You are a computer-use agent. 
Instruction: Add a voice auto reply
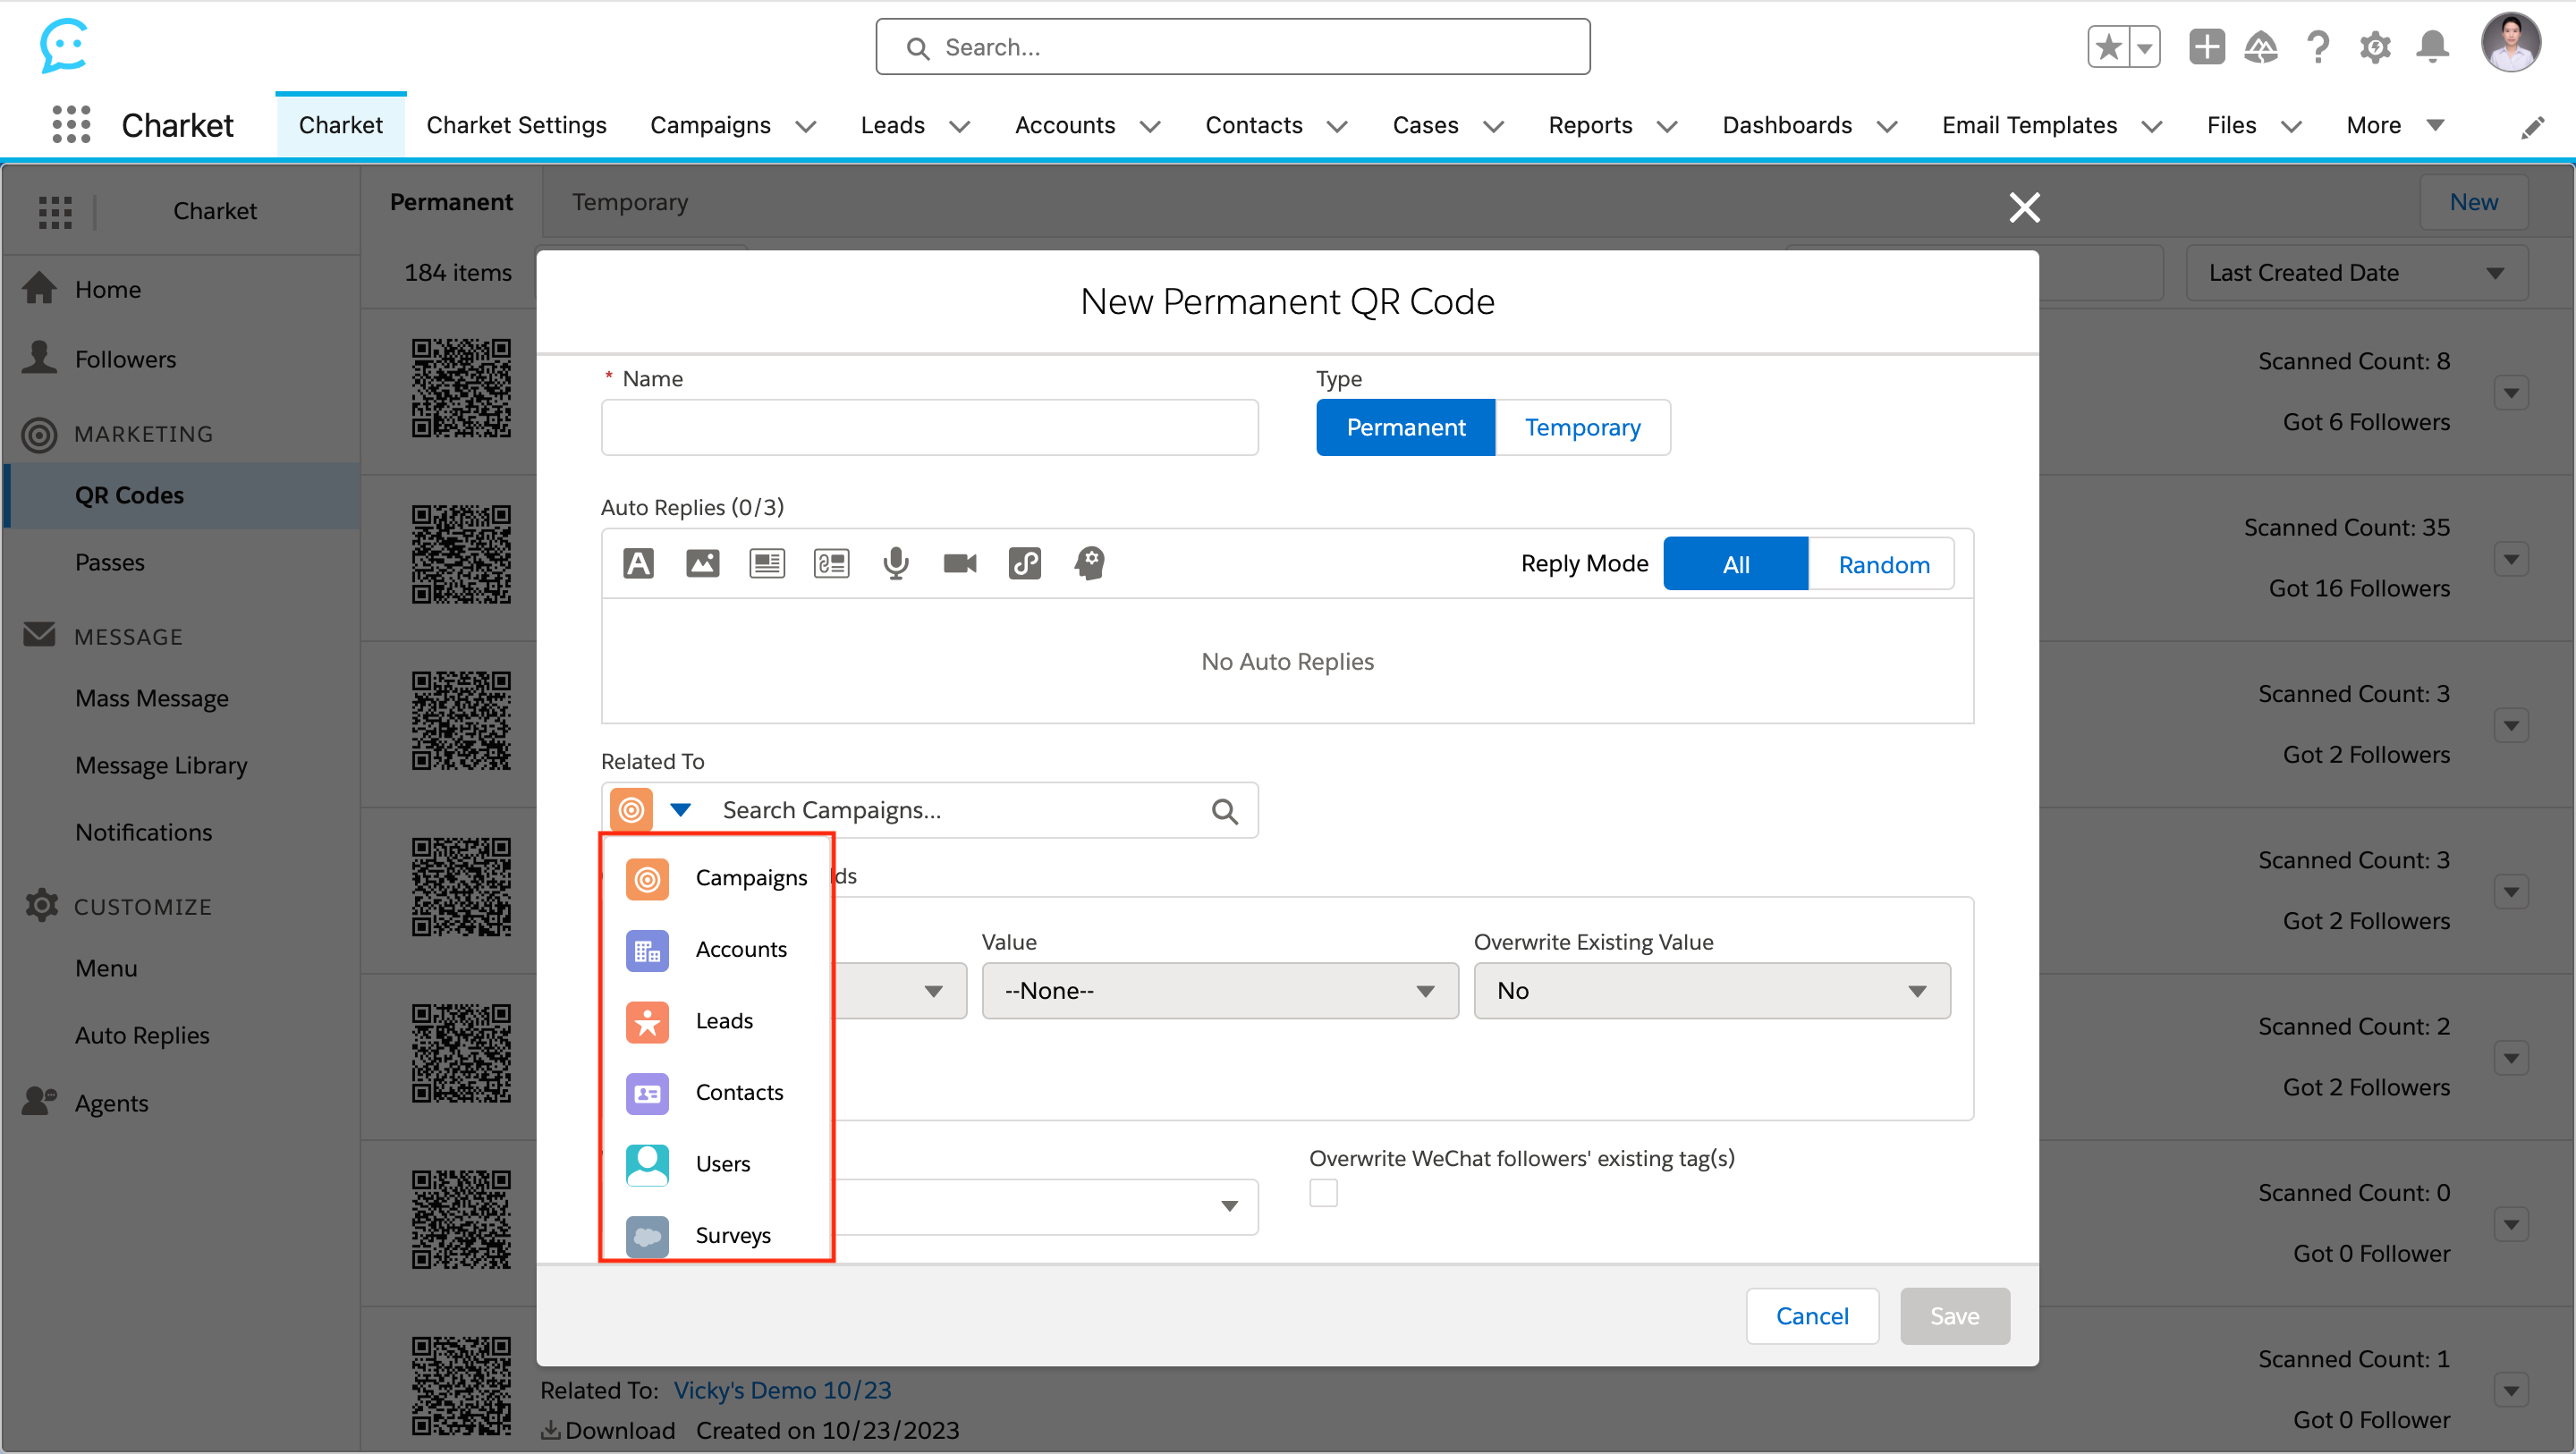[896, 564]
